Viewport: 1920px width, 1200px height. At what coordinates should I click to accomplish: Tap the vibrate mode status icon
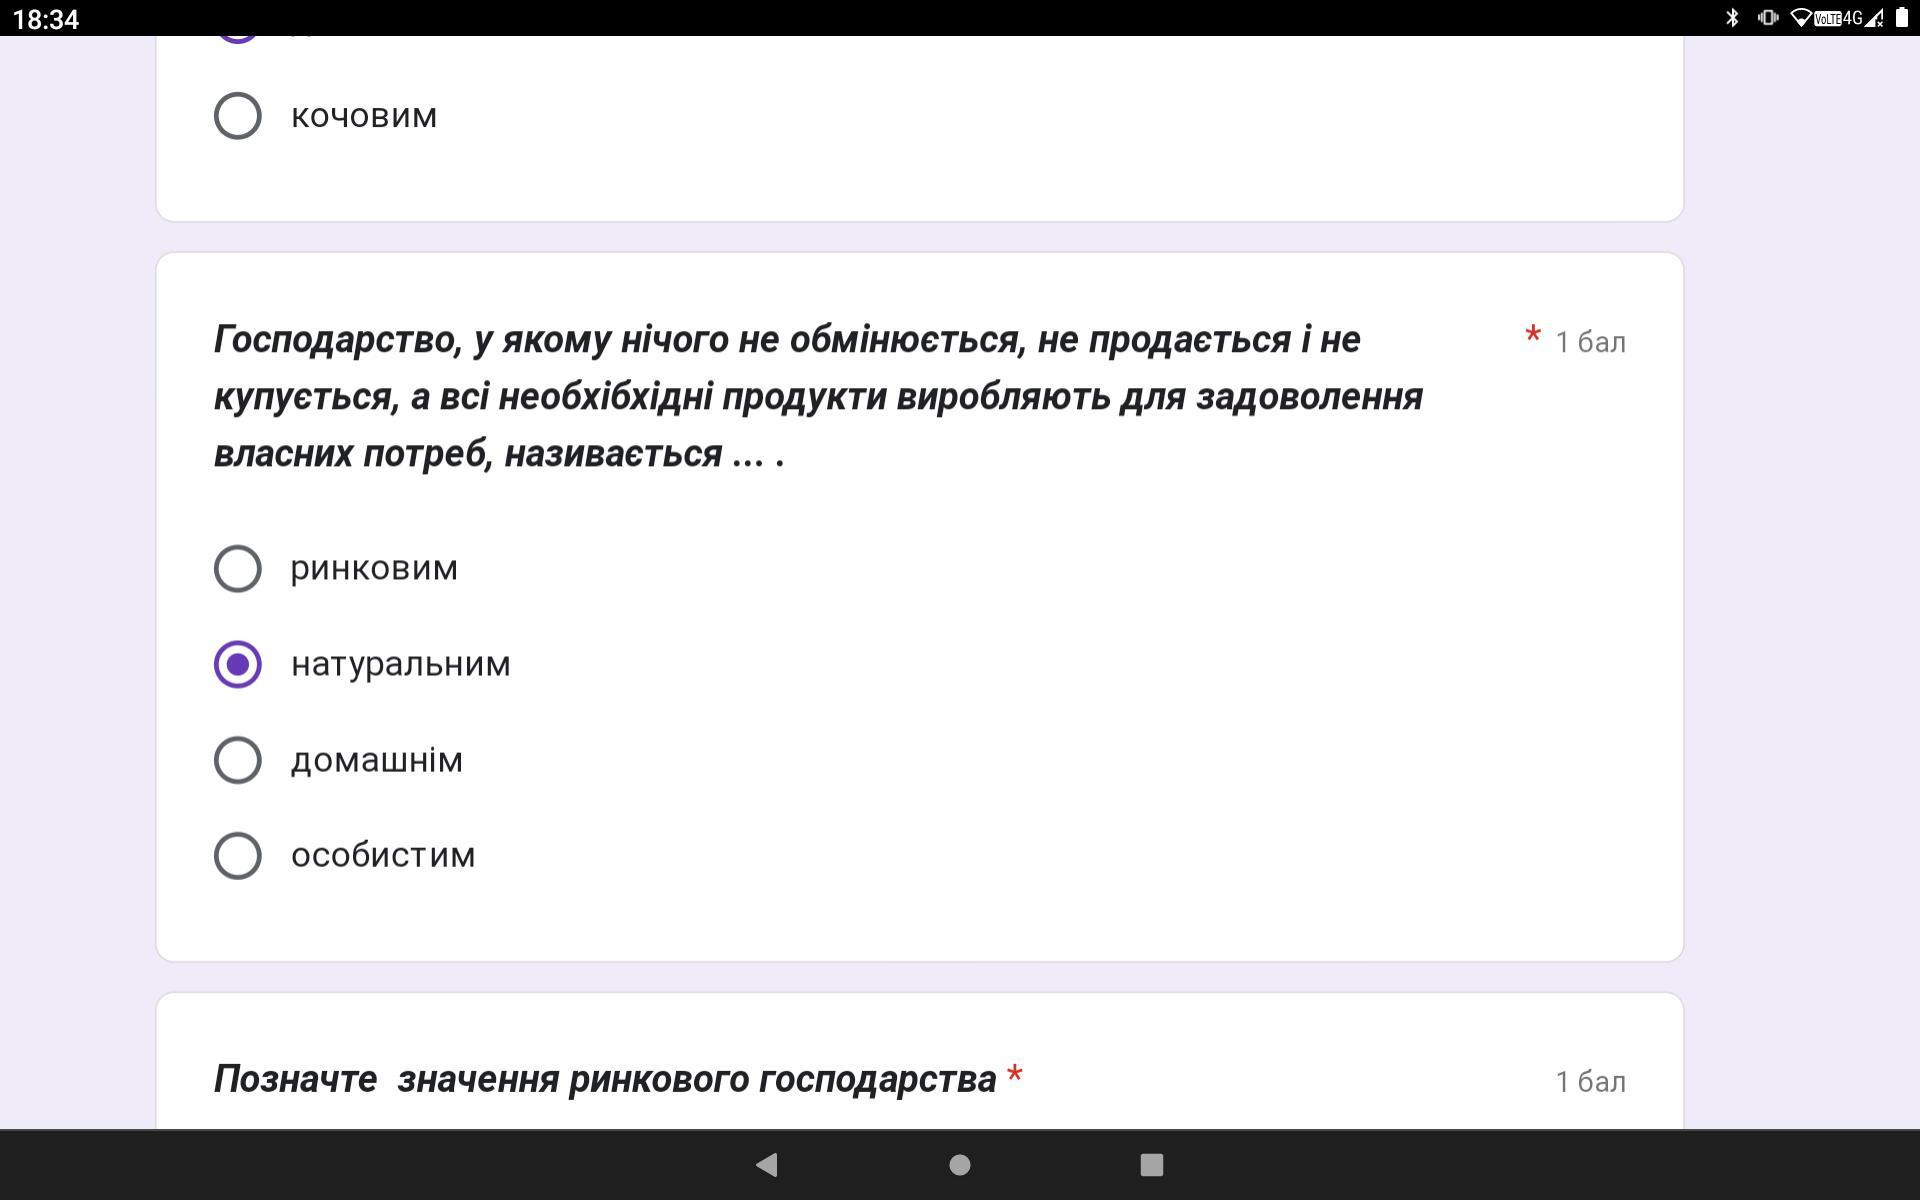click(1767, 18)
